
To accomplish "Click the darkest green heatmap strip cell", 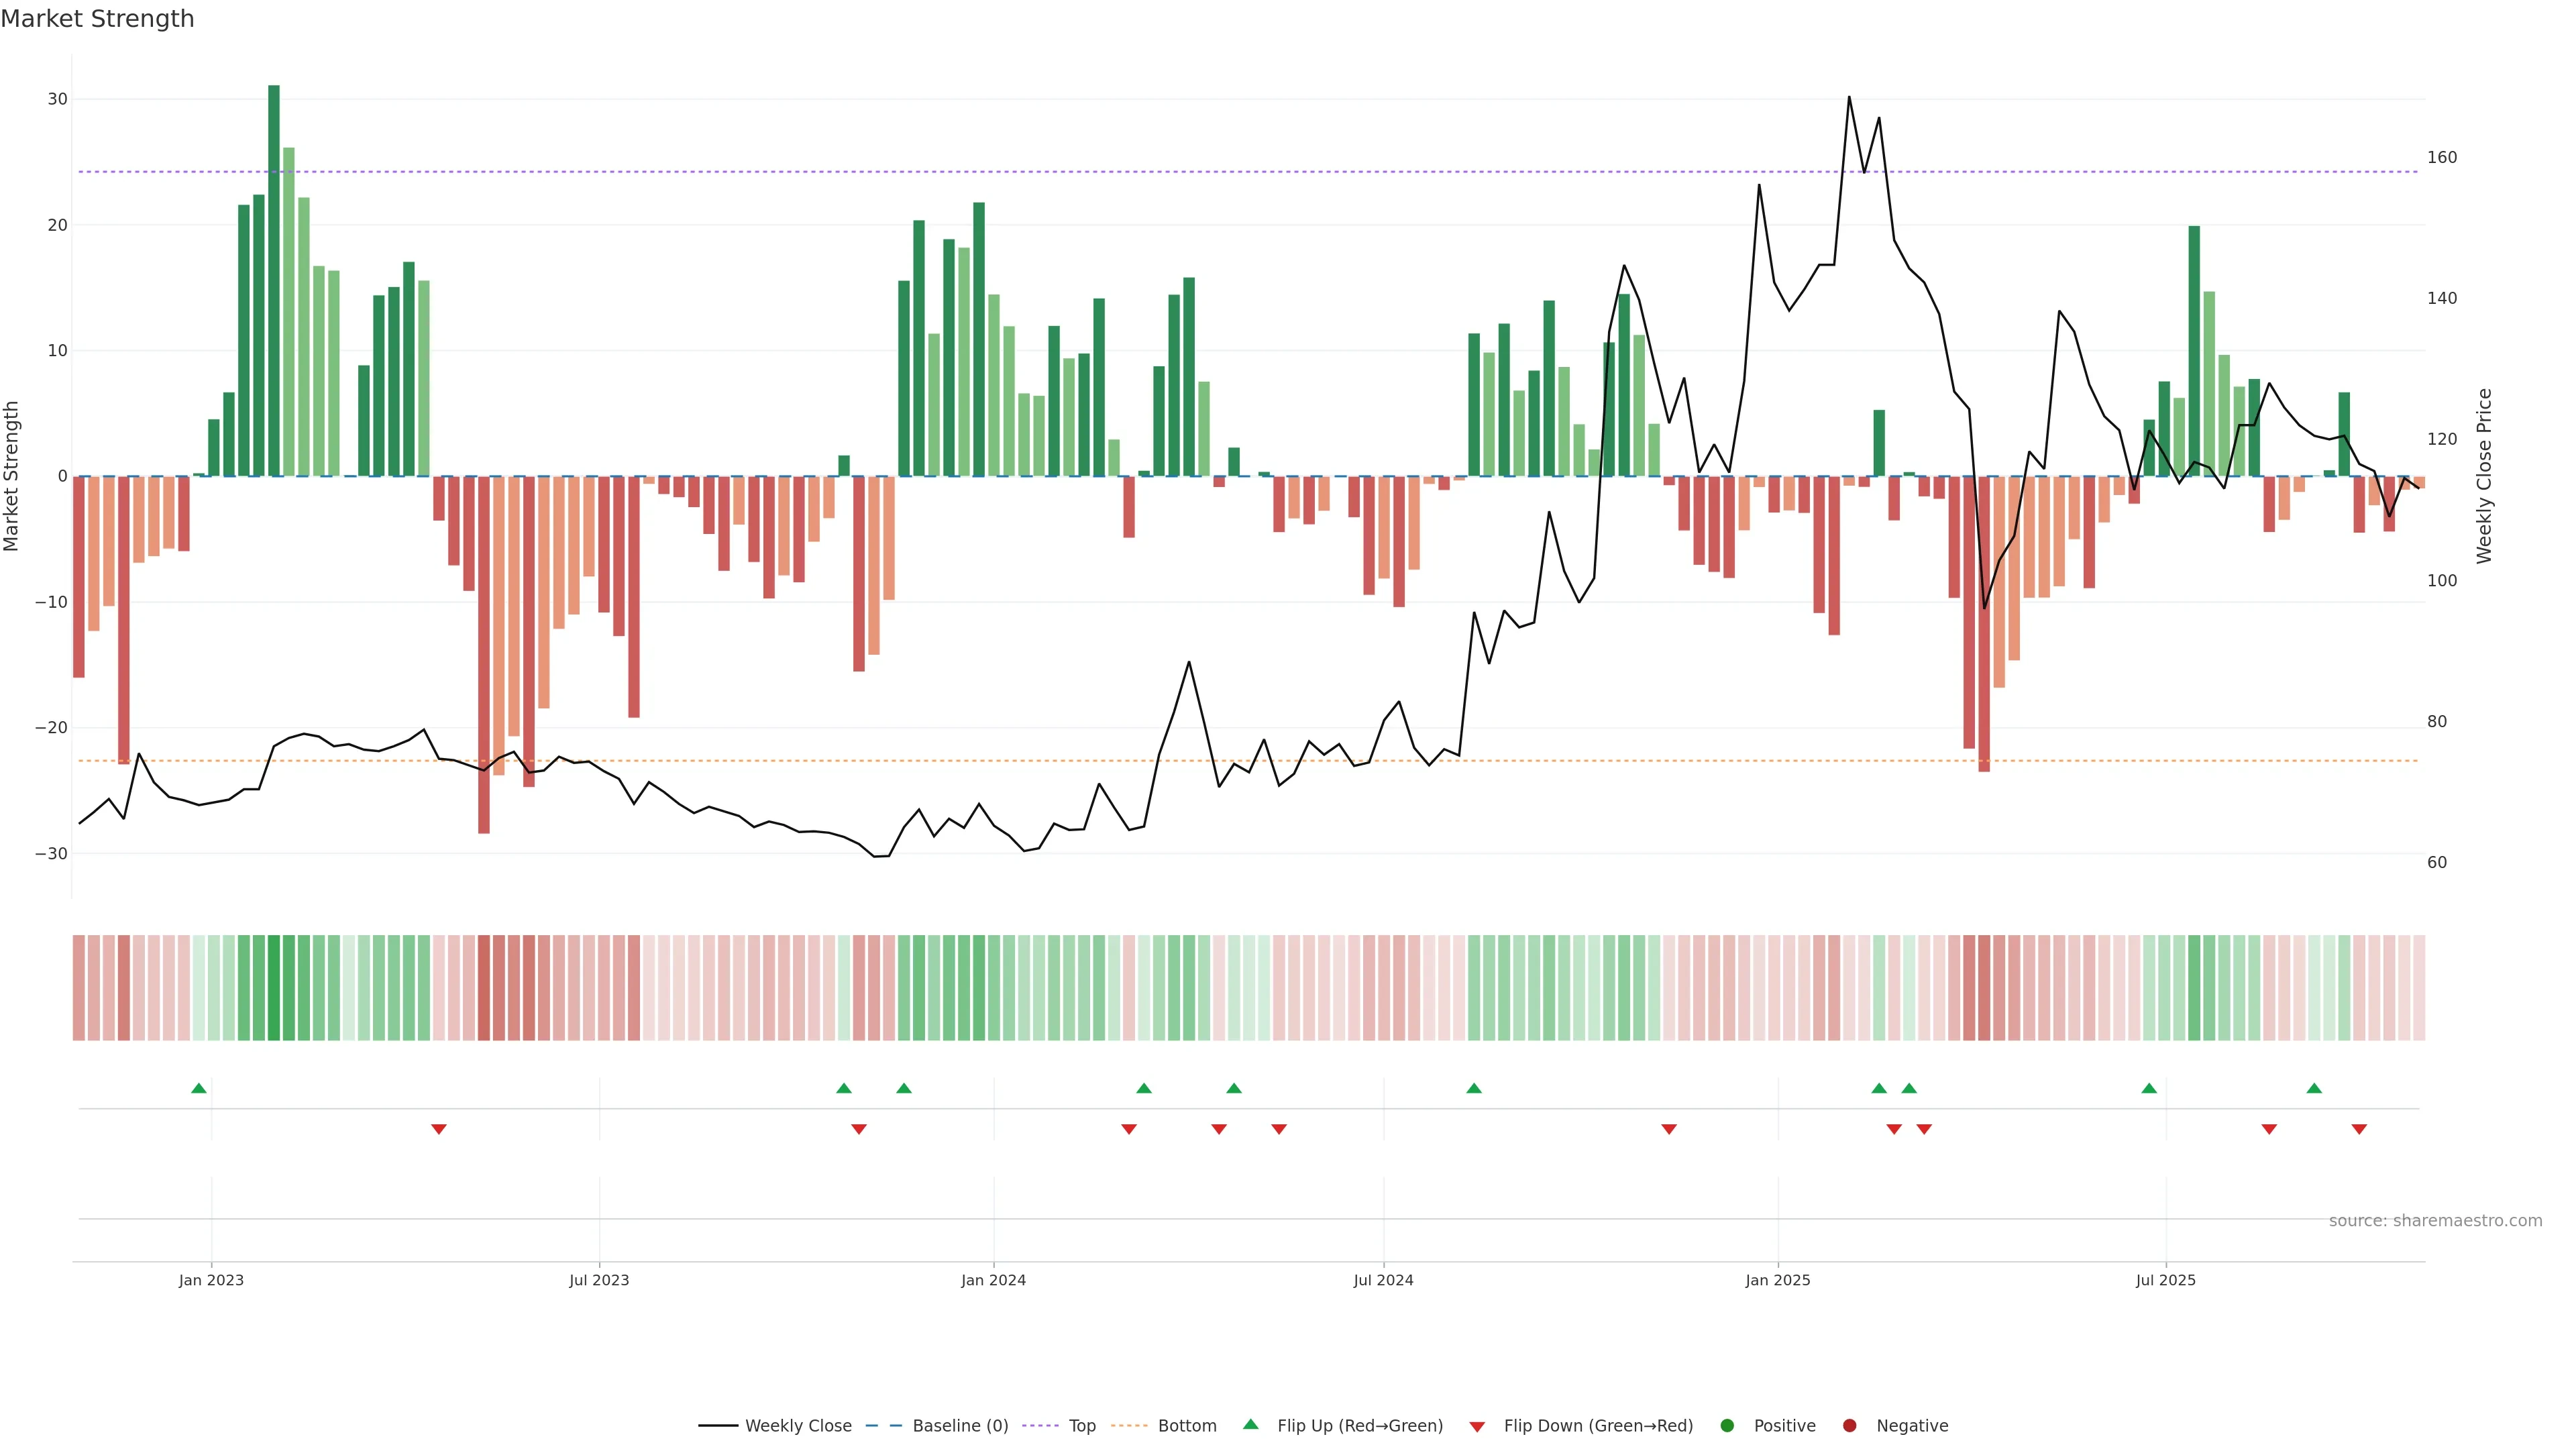I will pyautogui.click(x=274, y=988).
